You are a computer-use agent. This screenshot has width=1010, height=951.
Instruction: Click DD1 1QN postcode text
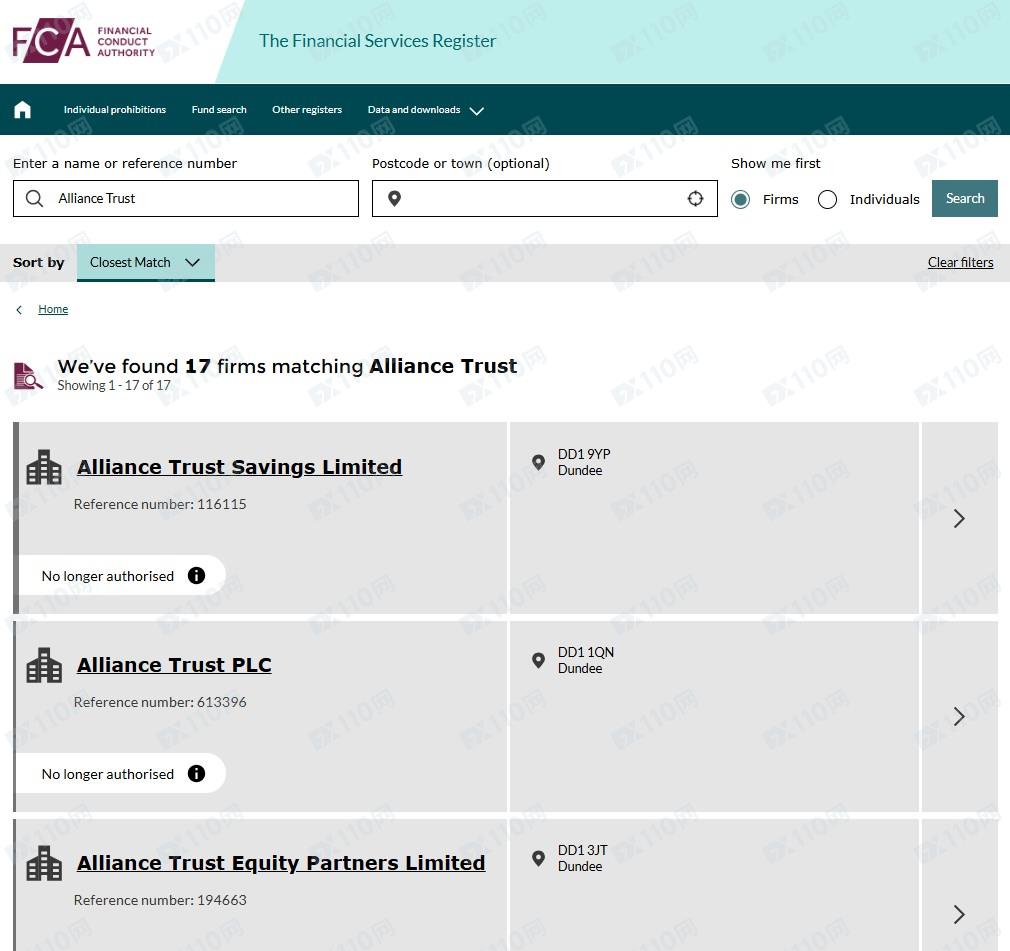(x=586, y=652)
